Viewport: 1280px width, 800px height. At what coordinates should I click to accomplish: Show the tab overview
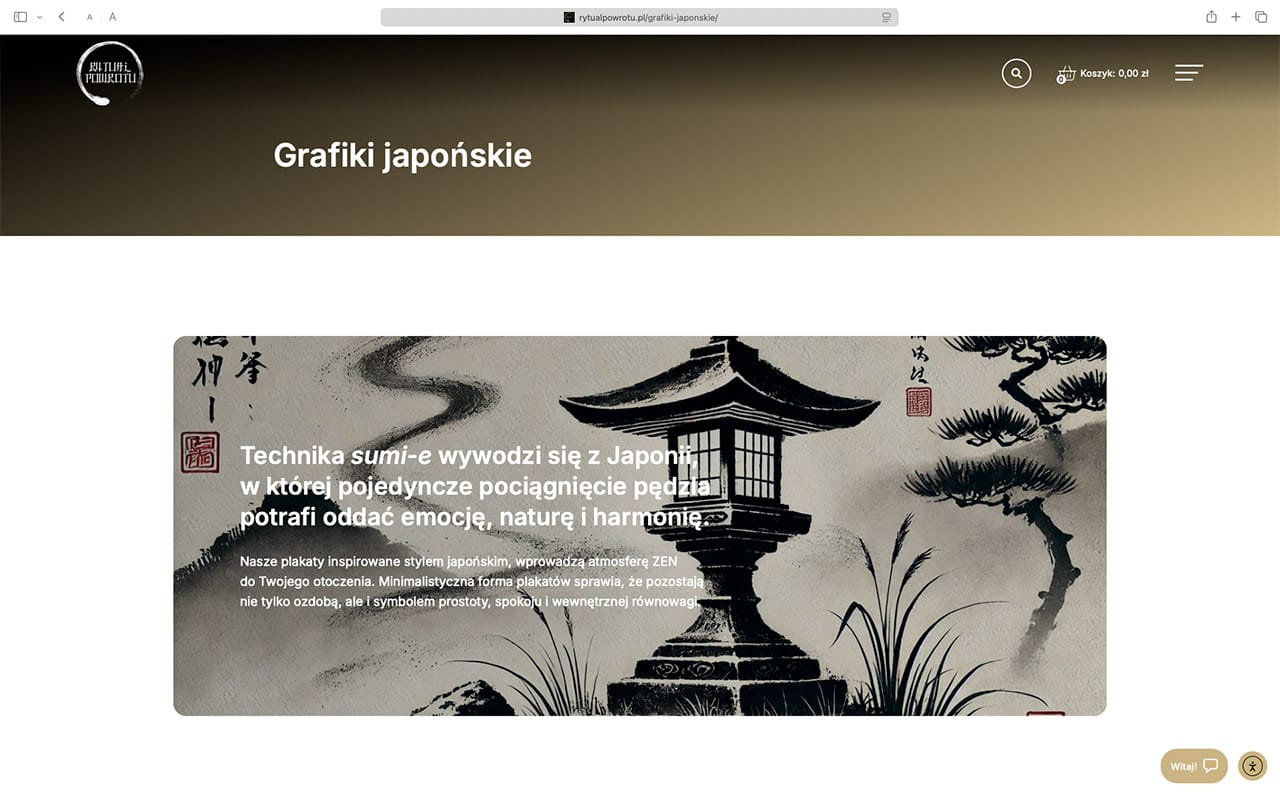click(1260, 17)
